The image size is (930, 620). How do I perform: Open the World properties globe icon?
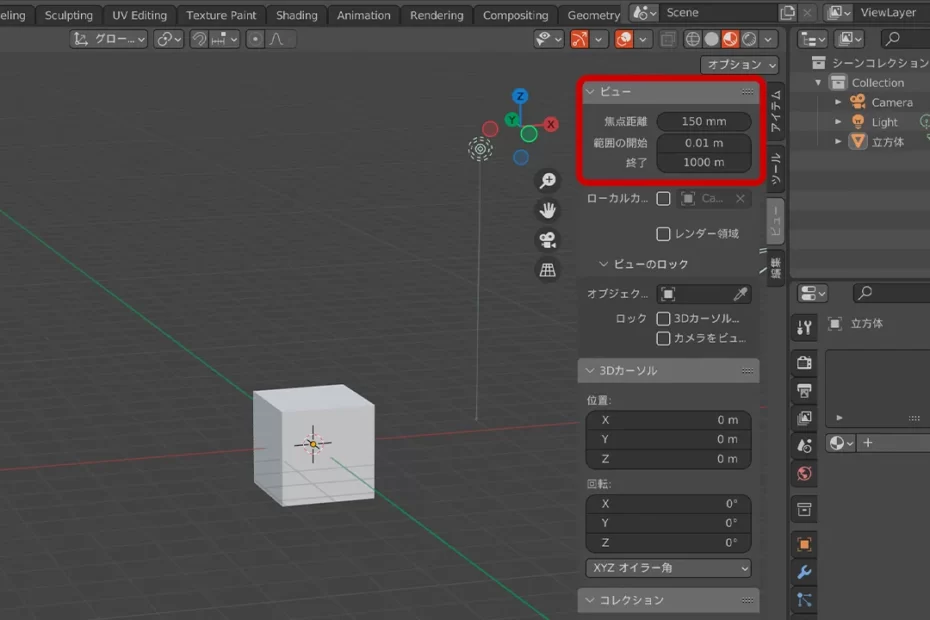coord(804,473)
